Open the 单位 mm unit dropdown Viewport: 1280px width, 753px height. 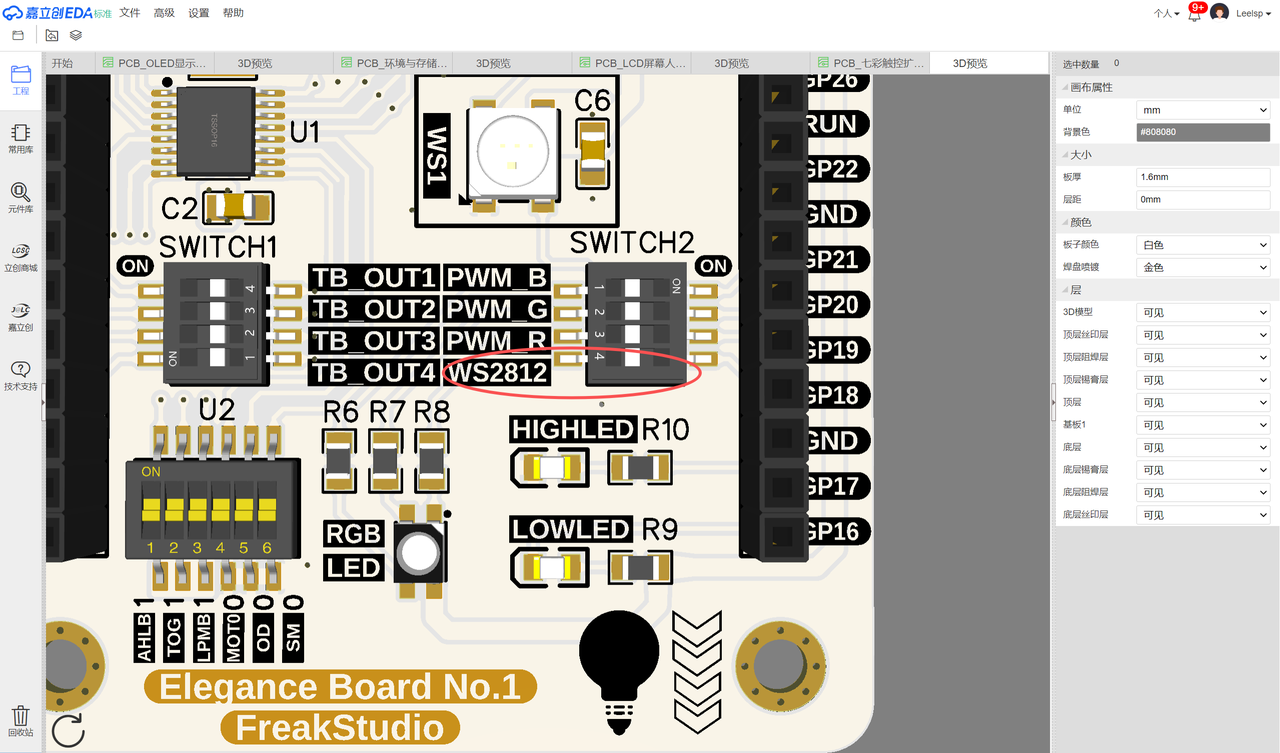coord(1204,110)
